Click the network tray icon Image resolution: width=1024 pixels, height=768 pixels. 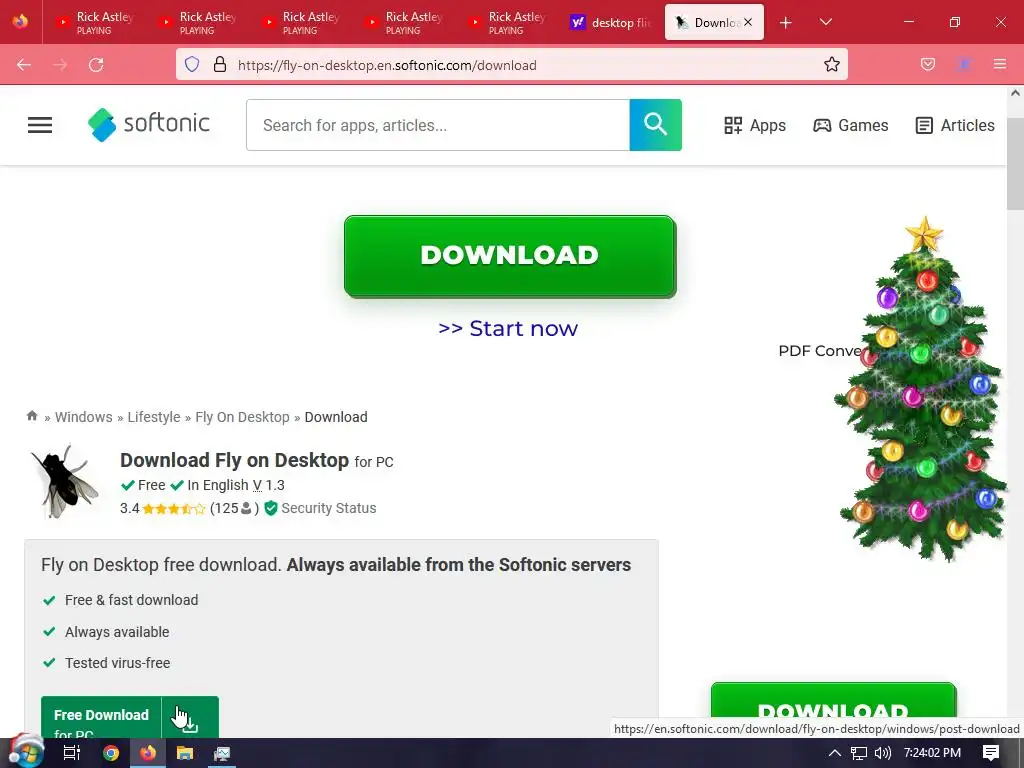tap(859, 753)
